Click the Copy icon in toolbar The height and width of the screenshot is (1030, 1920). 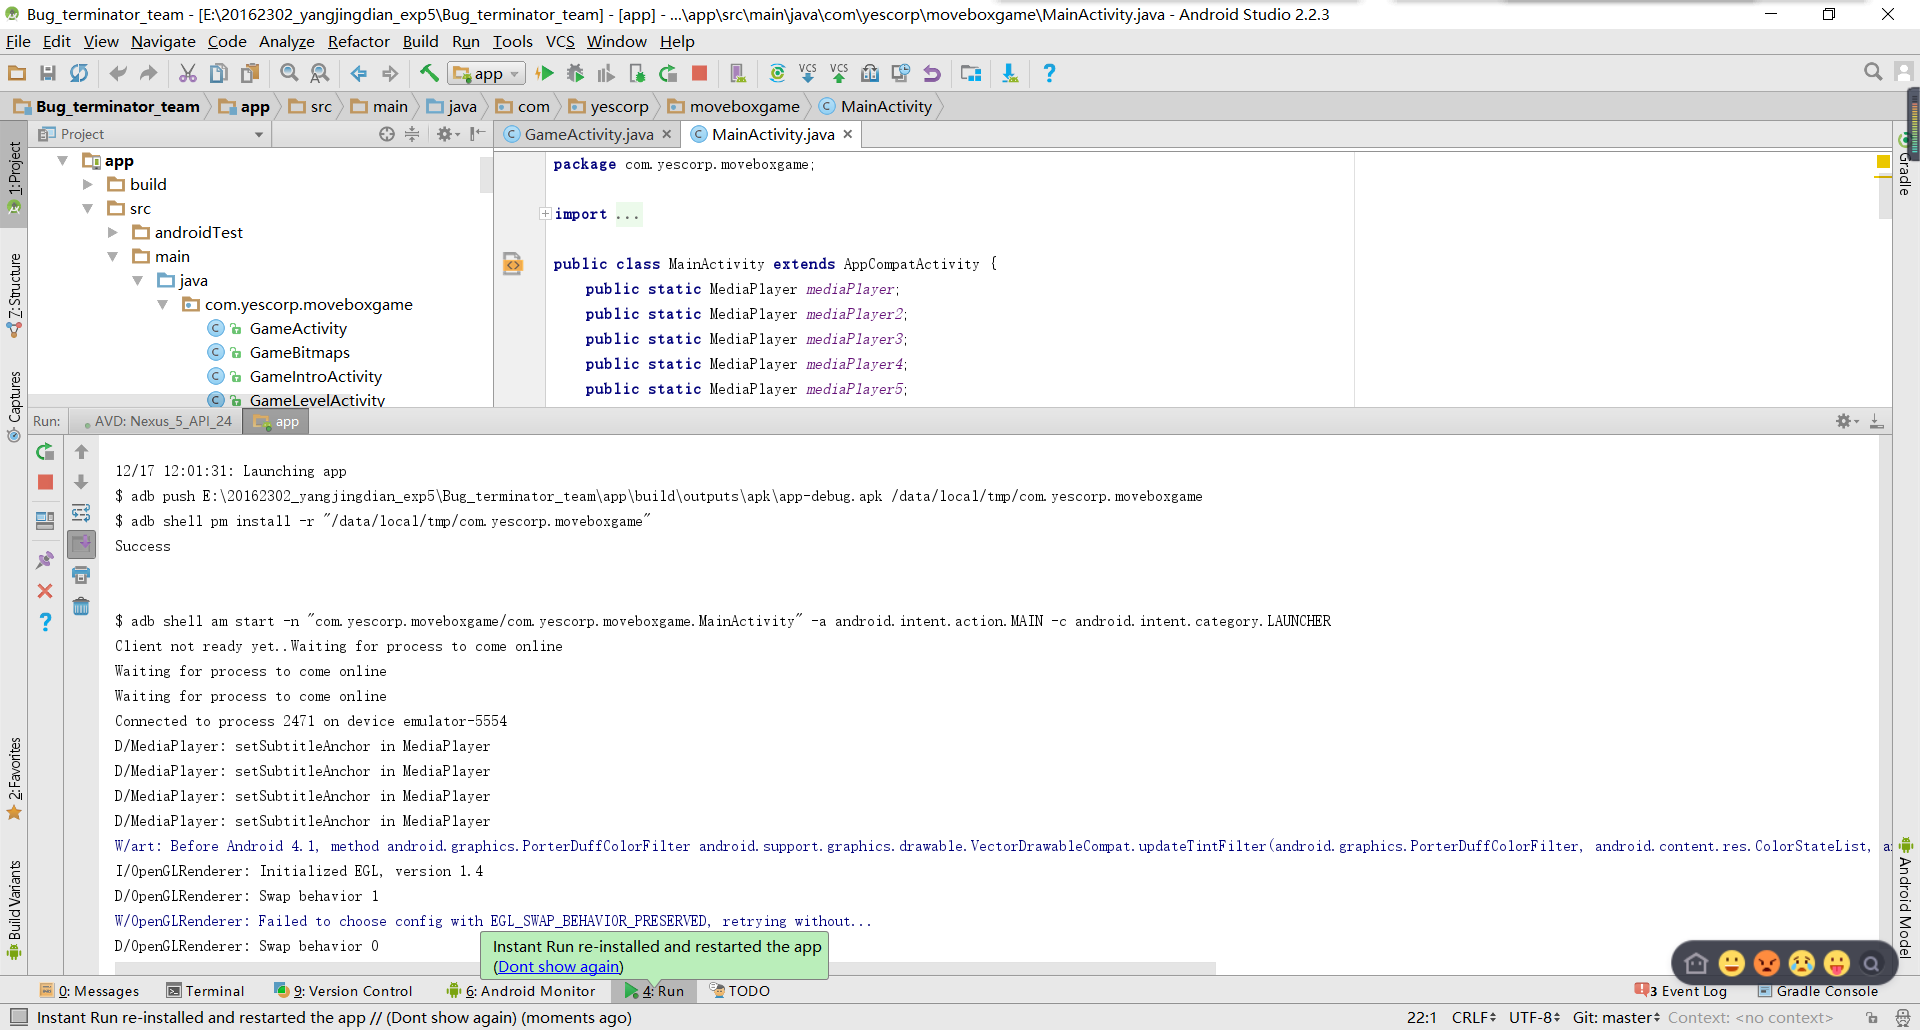(x=218, y=73)
